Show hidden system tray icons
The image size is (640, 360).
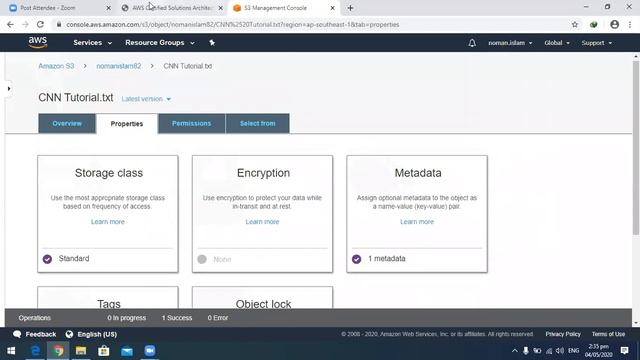coord(514,351)
